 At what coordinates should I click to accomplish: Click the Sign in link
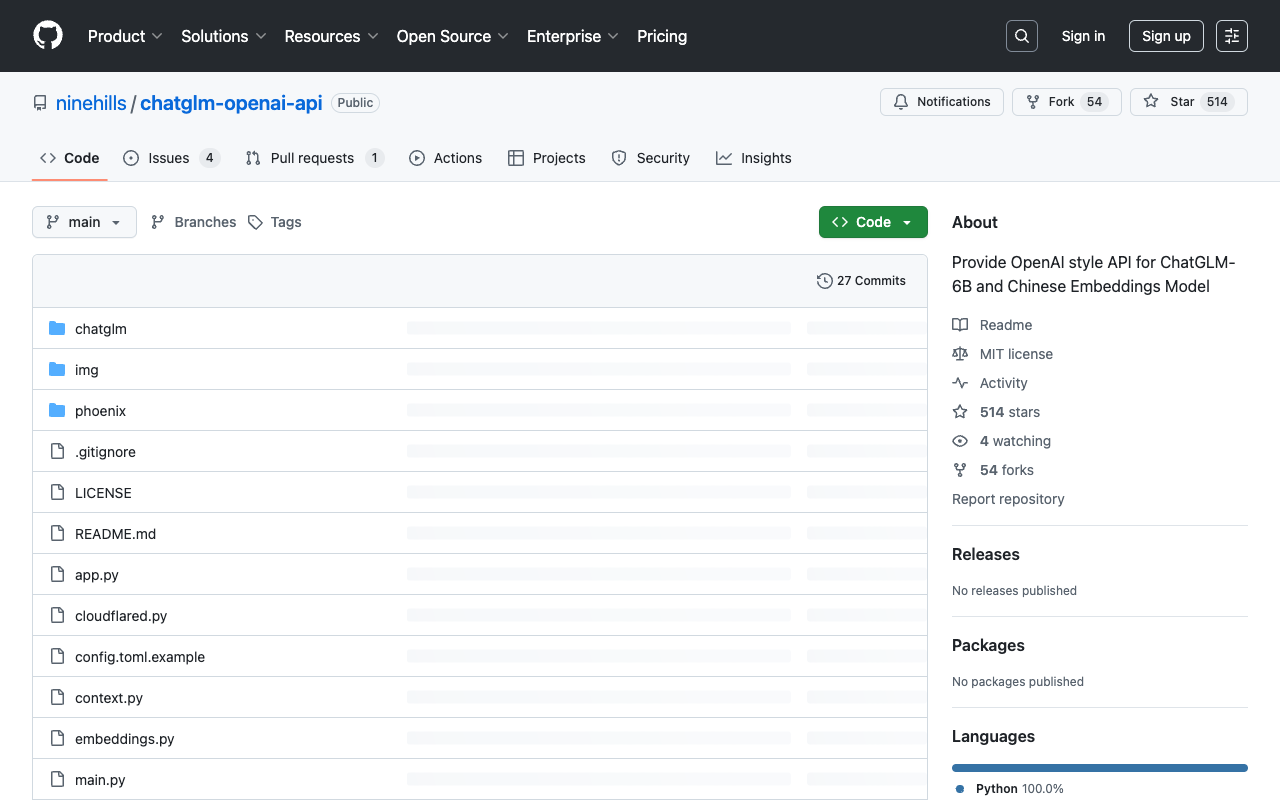click(x=1083, y=36)
